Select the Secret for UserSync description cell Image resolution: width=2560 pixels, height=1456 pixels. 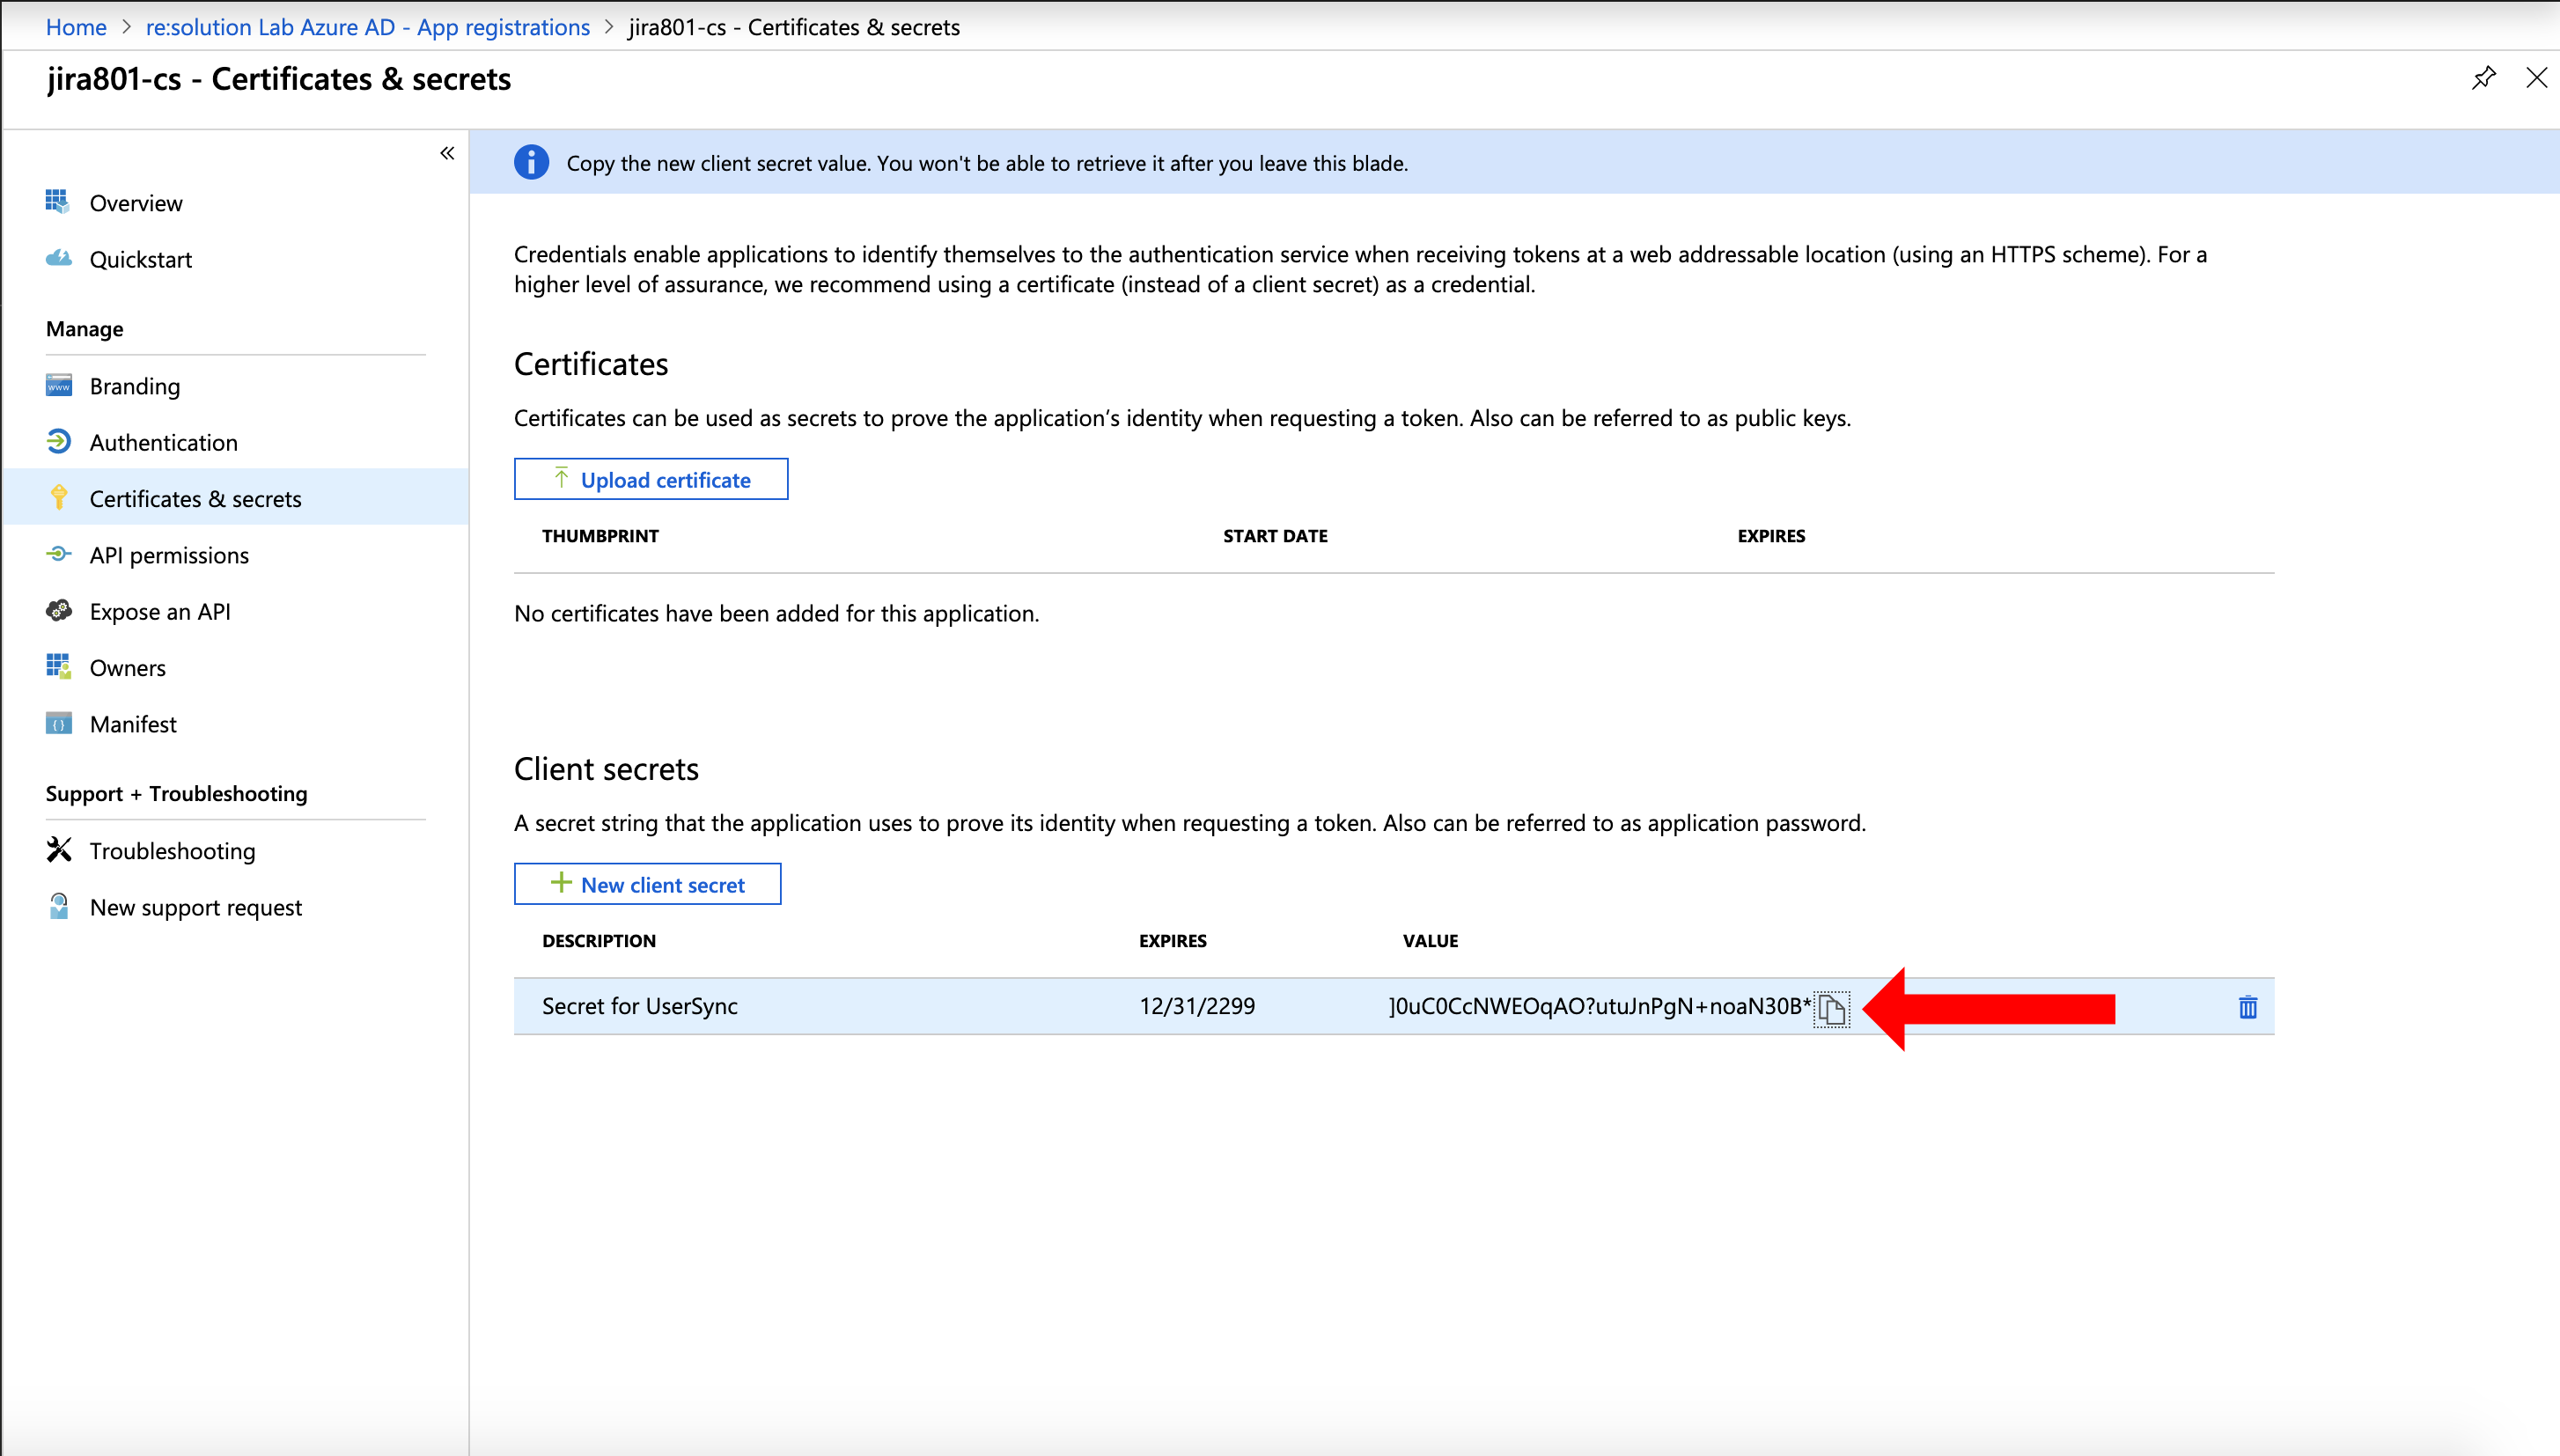640,1006
